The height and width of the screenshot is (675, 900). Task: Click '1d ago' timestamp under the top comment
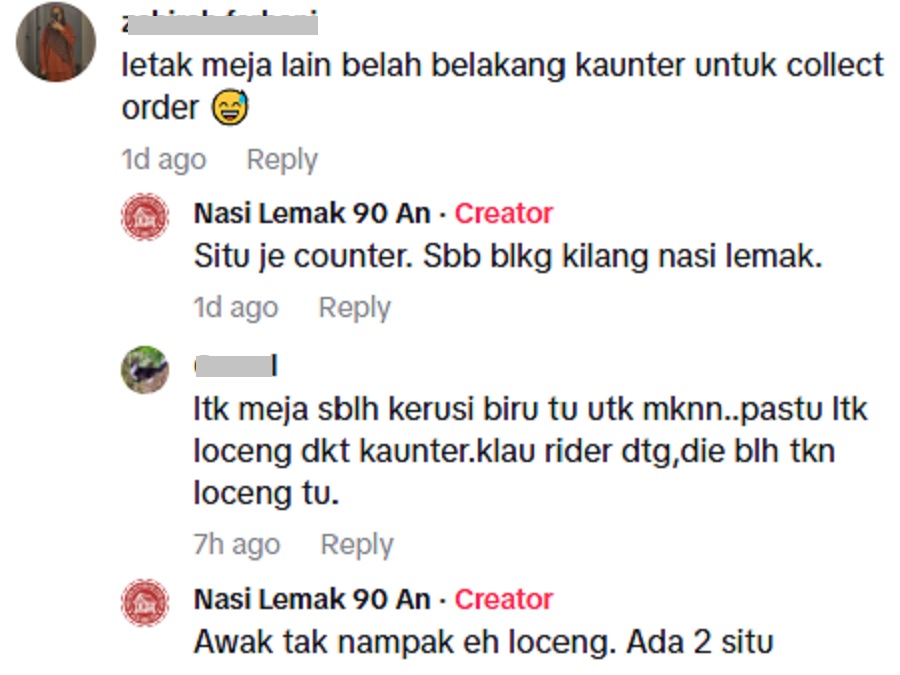coord(164,160)
